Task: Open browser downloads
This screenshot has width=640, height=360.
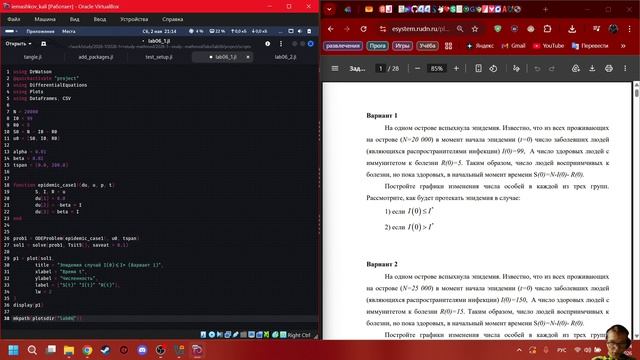Action: (x=572, y=29)
